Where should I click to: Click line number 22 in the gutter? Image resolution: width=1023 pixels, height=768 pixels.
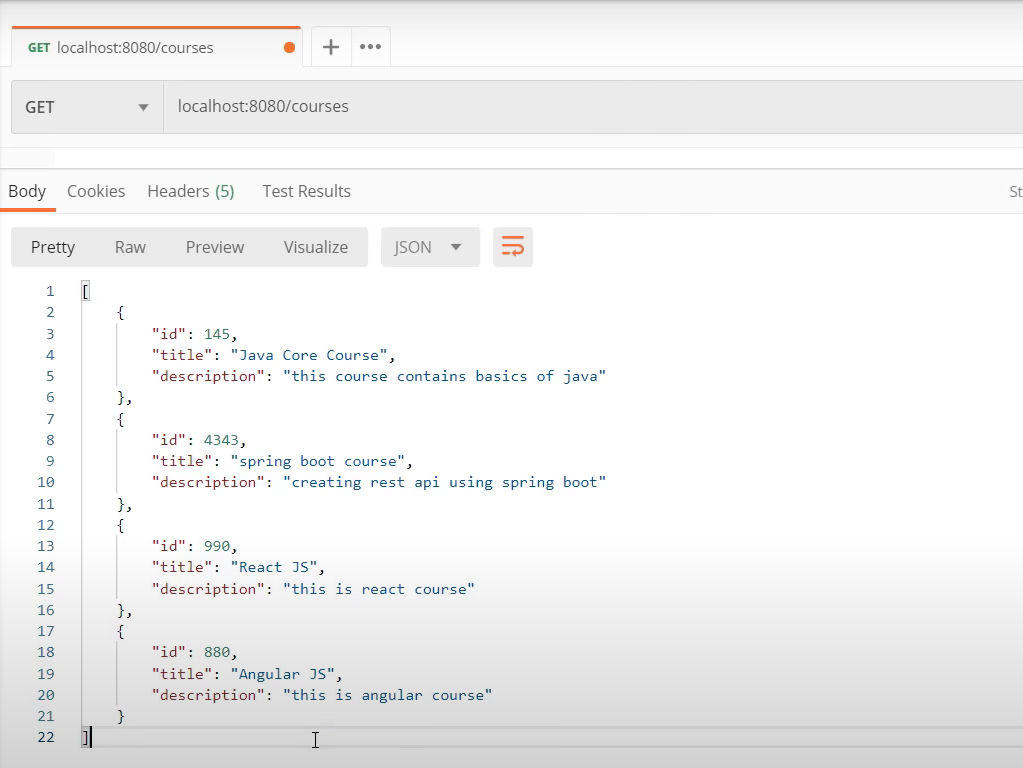pyautogui.click(x=46, y=737)
